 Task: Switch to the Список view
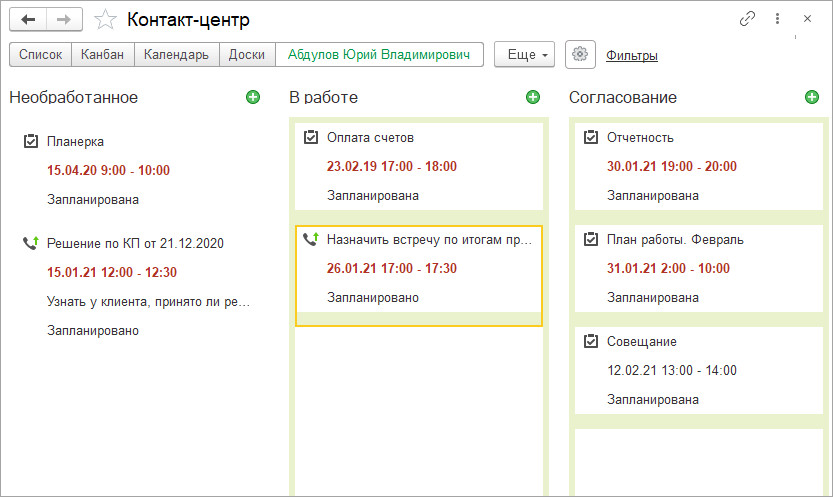(40, 55)
